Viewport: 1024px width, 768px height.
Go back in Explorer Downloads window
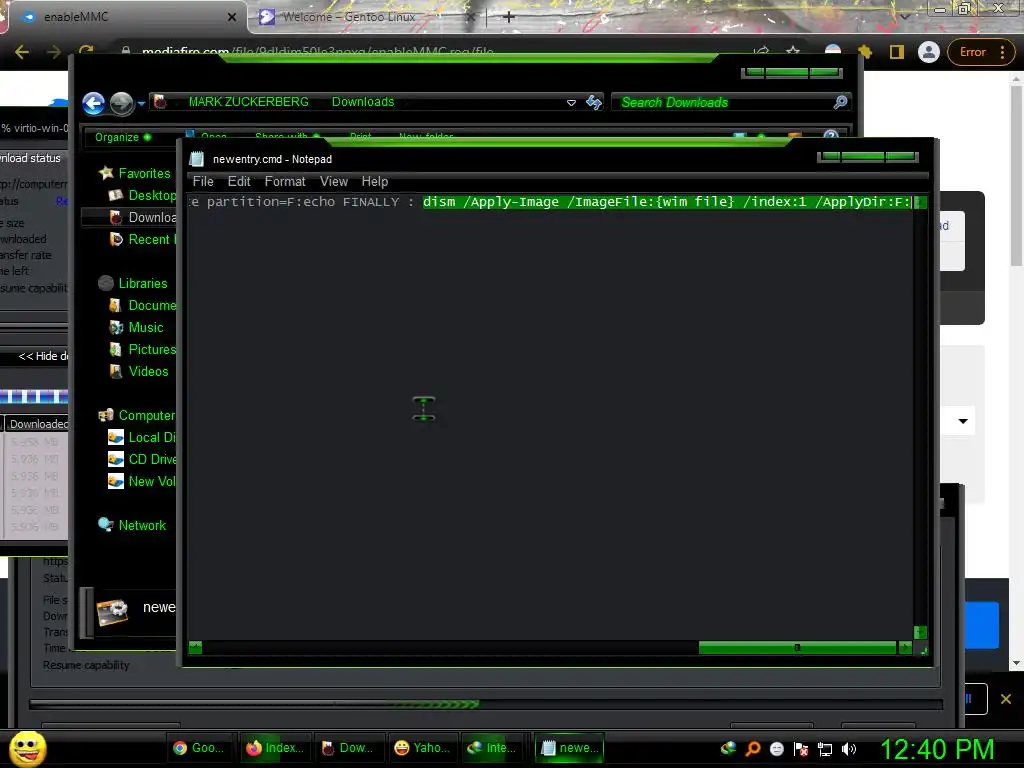(x=93, y=103)
